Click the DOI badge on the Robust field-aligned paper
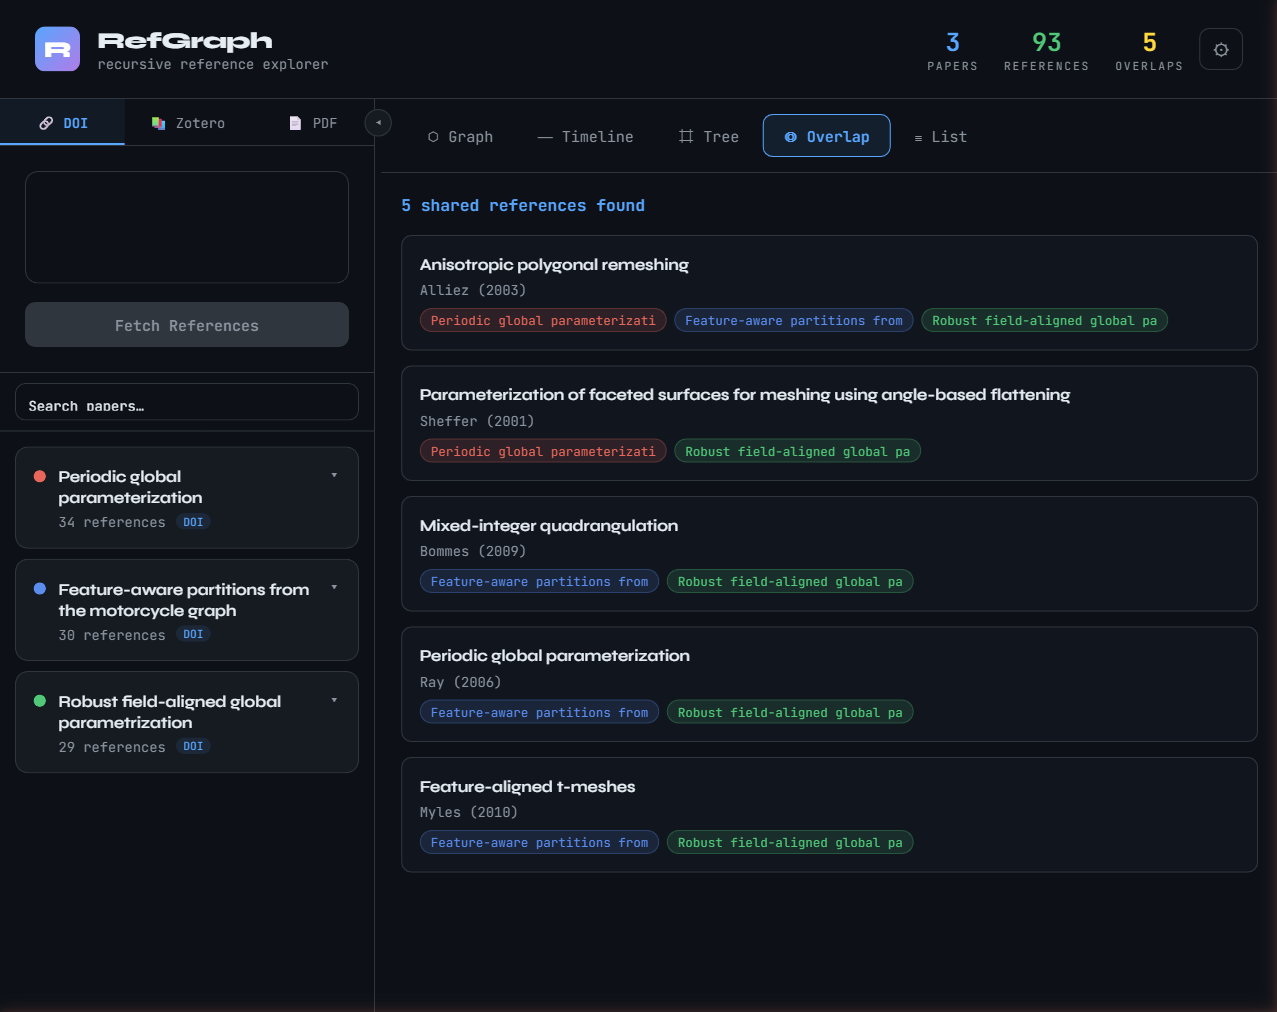This screenshot has width=1277, height=1012. (x=193, y=746)
